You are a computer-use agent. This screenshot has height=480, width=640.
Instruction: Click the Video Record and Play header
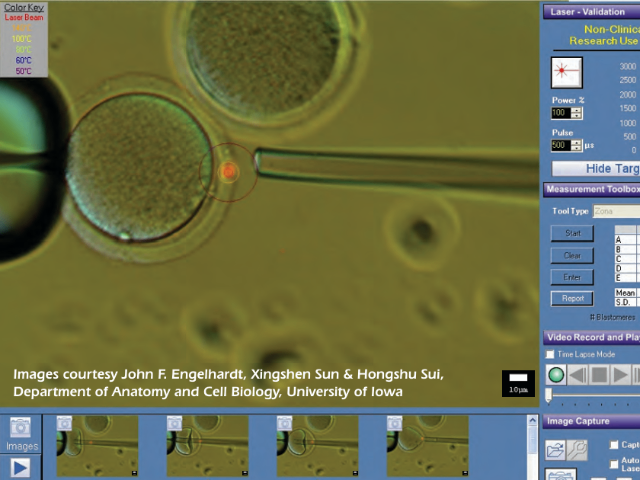pyautogui.click(x=591, y=338)
